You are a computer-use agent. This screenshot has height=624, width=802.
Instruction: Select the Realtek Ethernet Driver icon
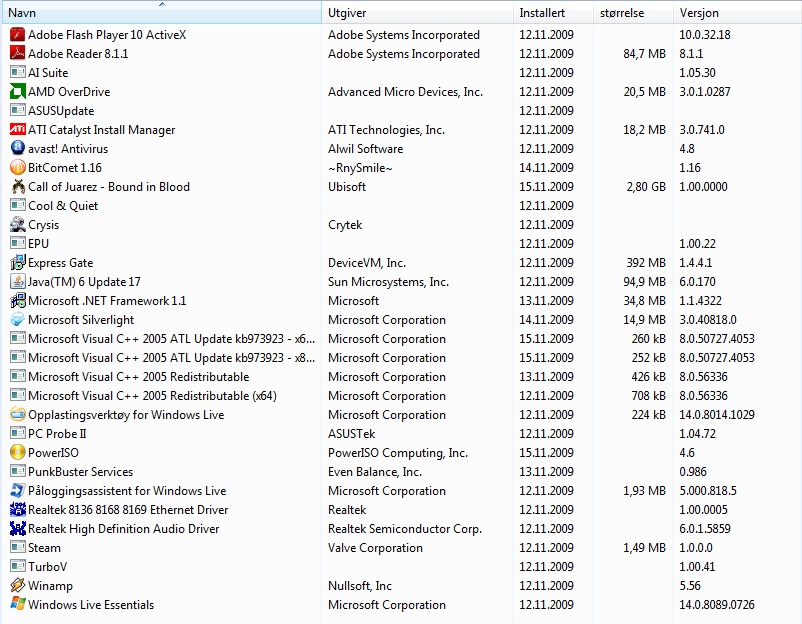[x=17, y=509]
